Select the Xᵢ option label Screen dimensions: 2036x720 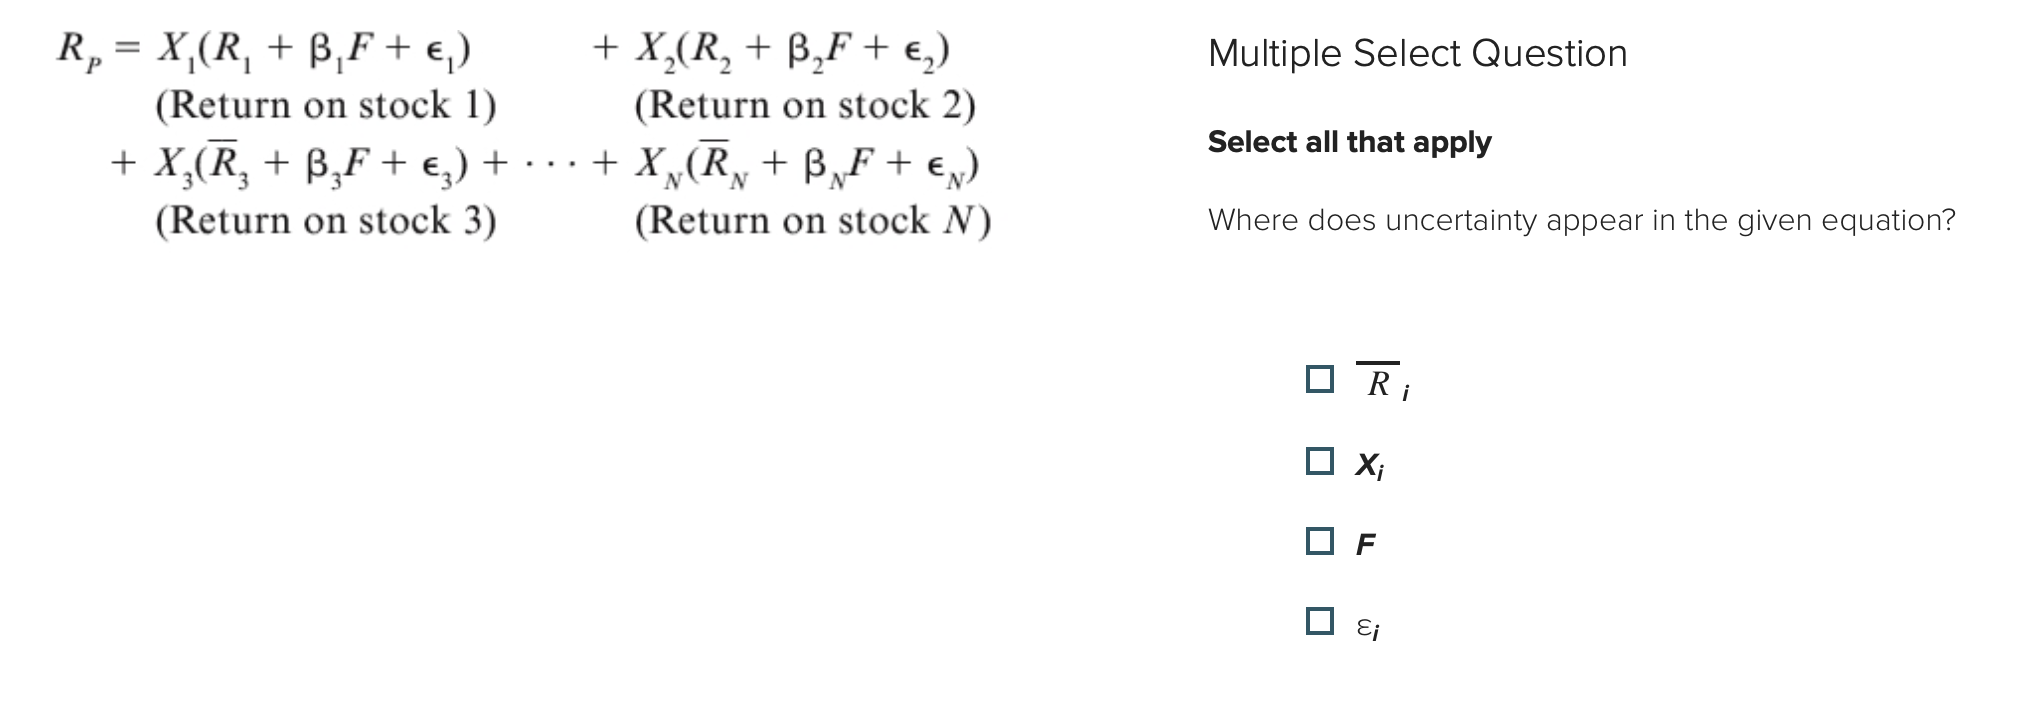tap(1370, 462)
